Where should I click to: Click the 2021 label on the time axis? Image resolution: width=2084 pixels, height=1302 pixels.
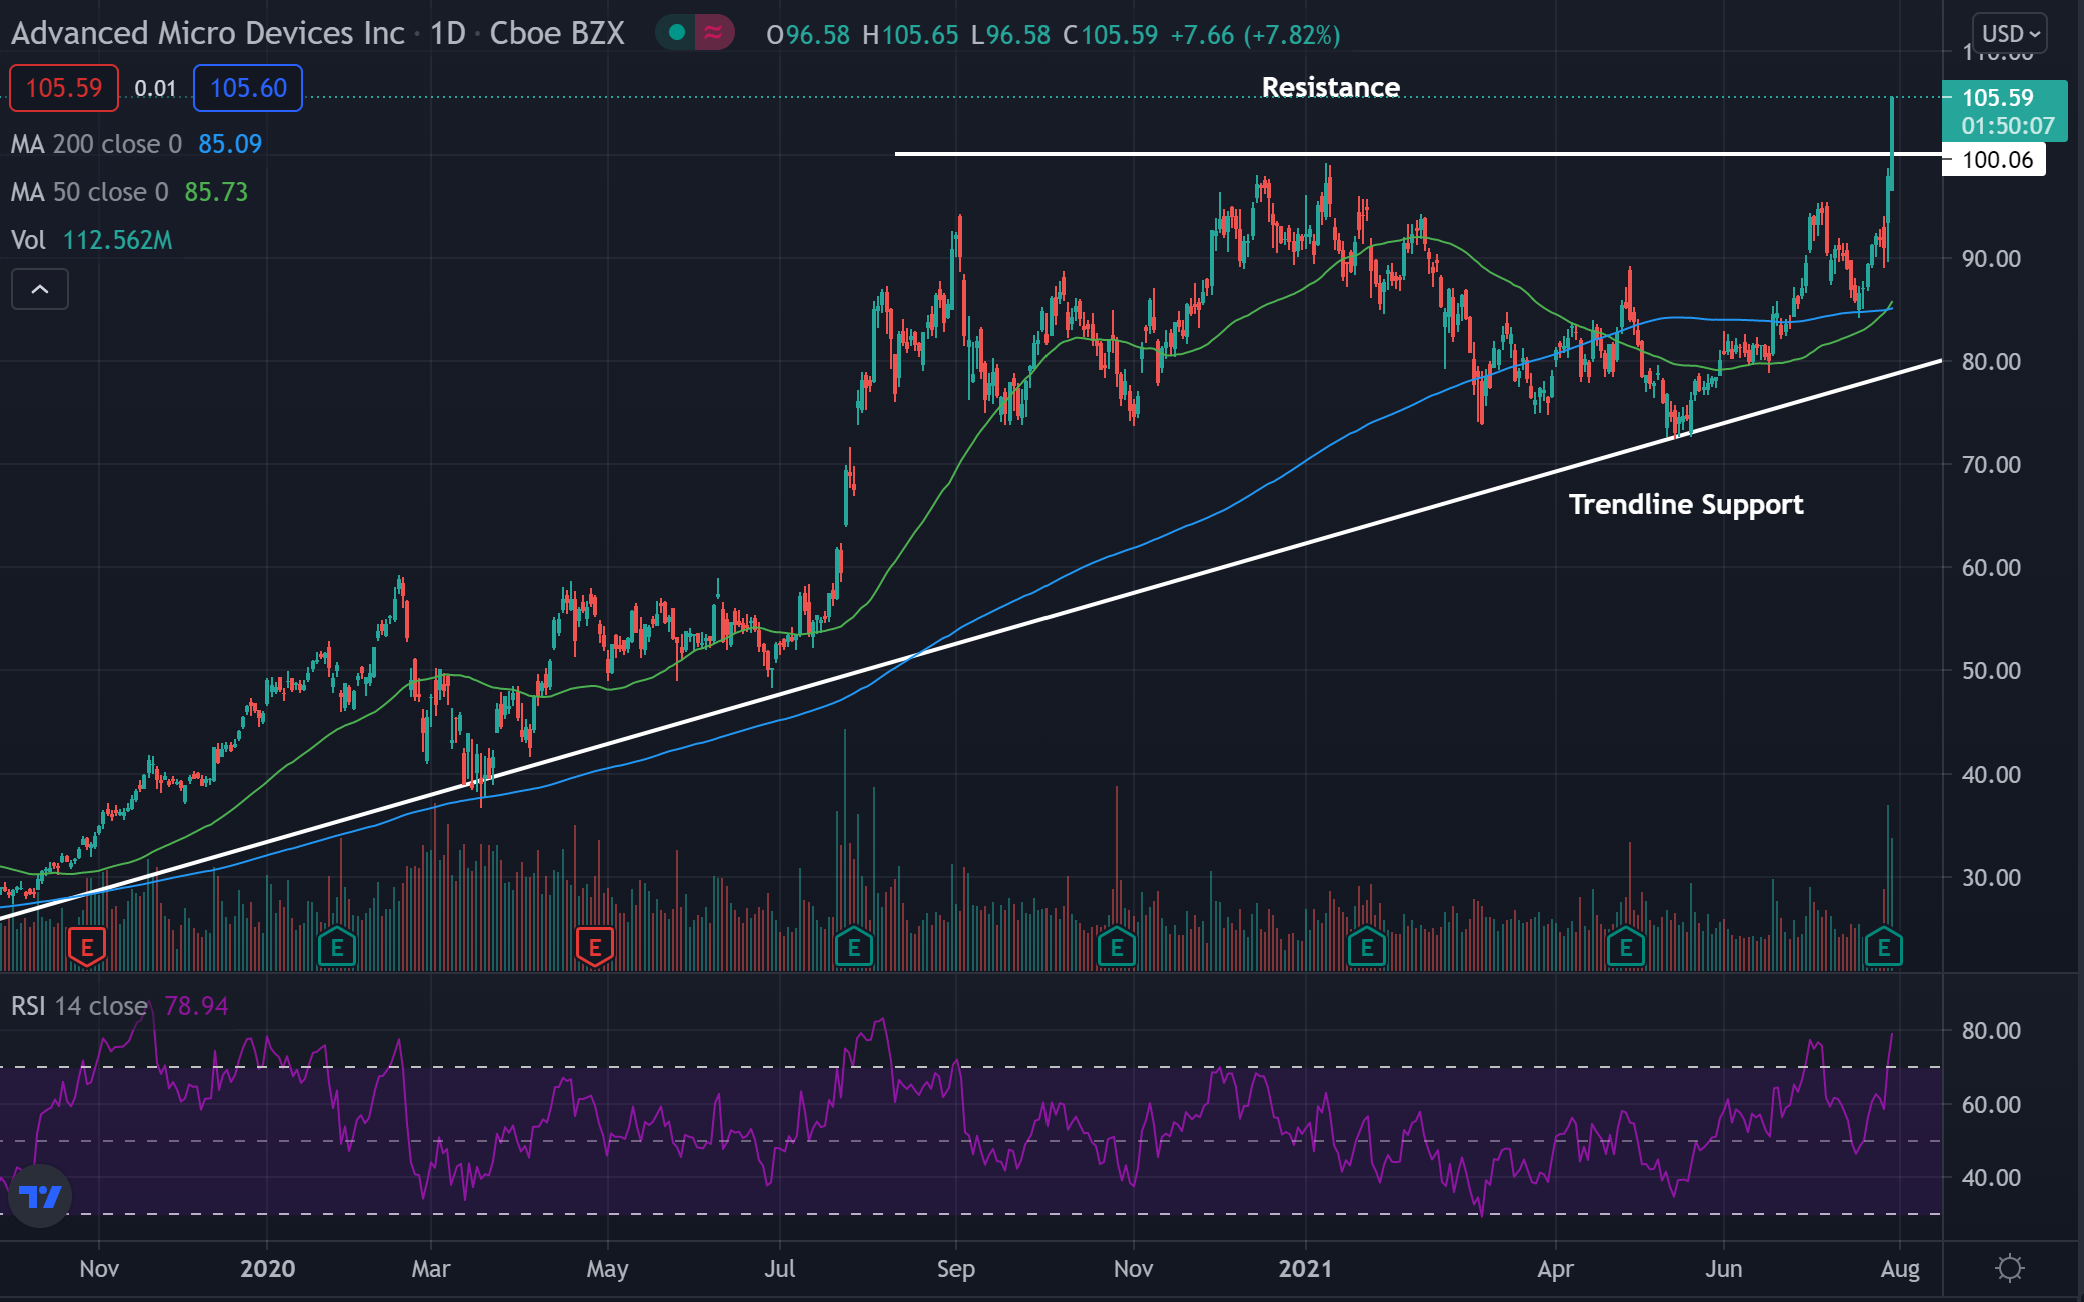(x=1305, y=1268)
